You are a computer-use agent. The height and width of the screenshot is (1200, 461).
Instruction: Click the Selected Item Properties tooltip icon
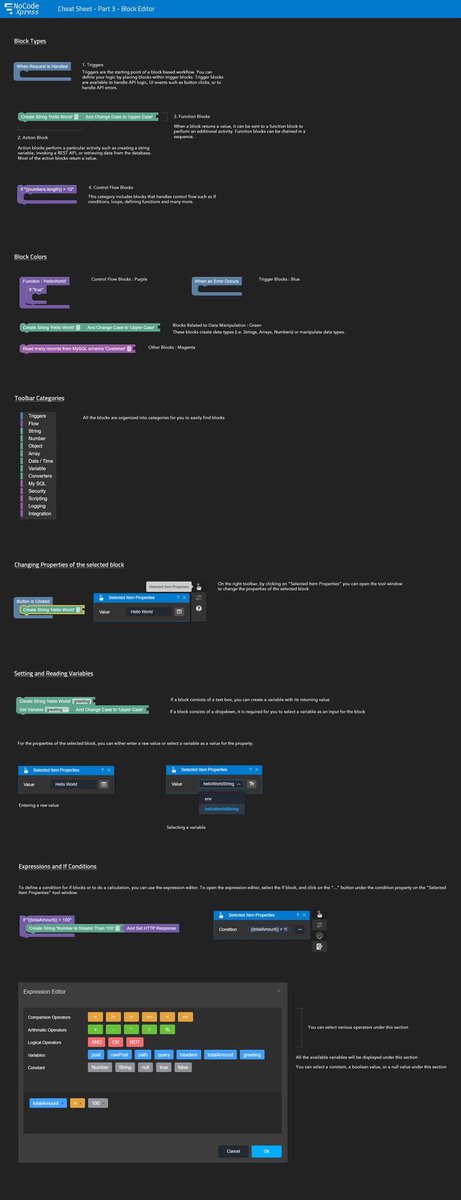click(199, 586)
